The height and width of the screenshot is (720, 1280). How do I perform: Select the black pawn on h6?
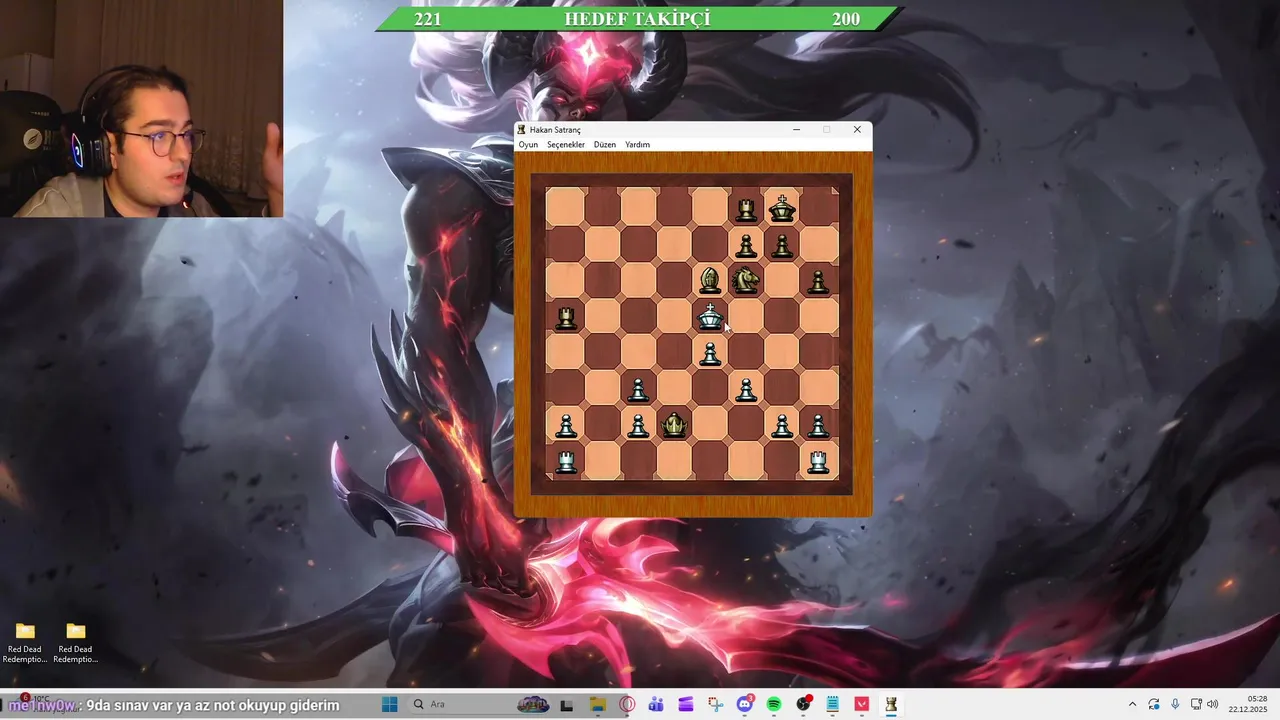pos(818,281)
